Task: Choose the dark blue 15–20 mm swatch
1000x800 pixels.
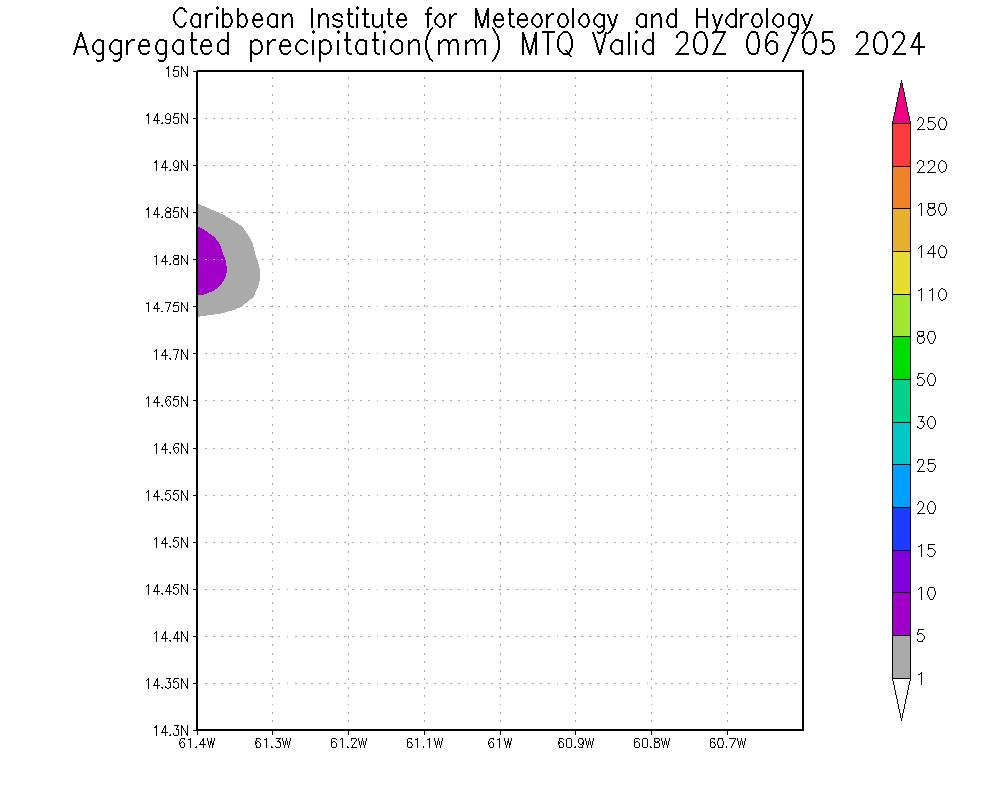Action: click(901, 528)
